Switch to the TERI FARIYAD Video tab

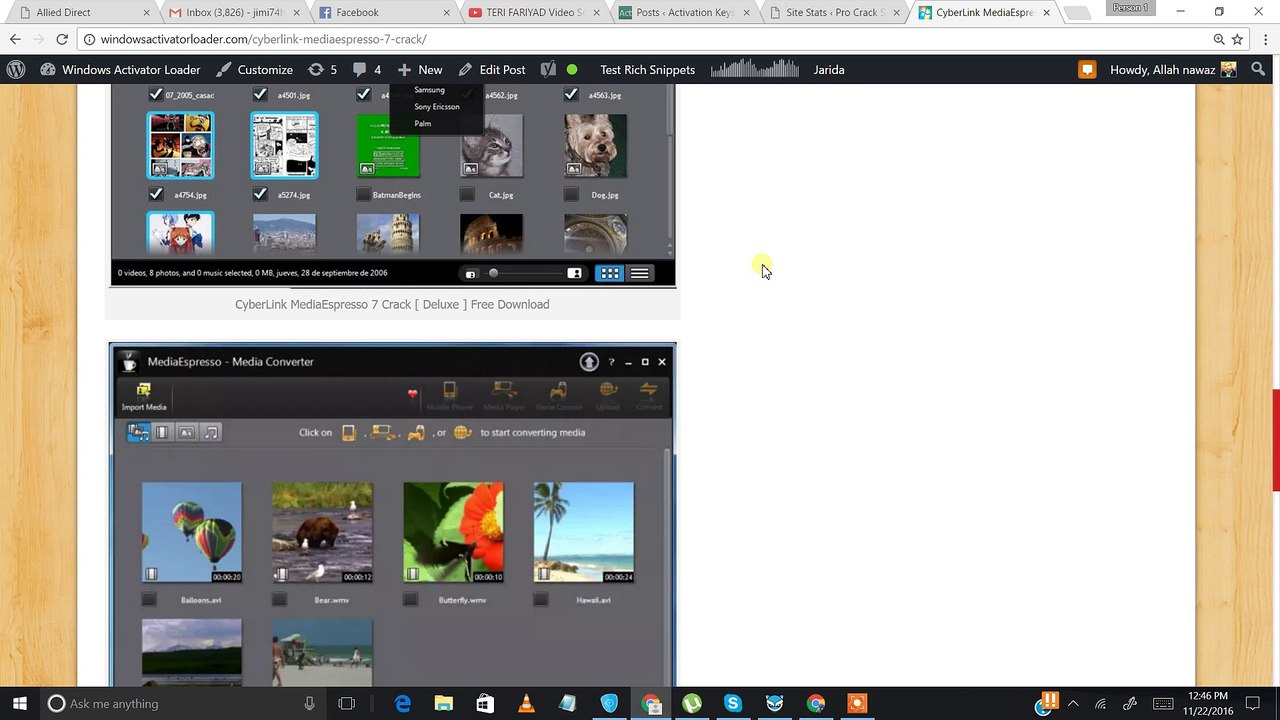[532, 12]
